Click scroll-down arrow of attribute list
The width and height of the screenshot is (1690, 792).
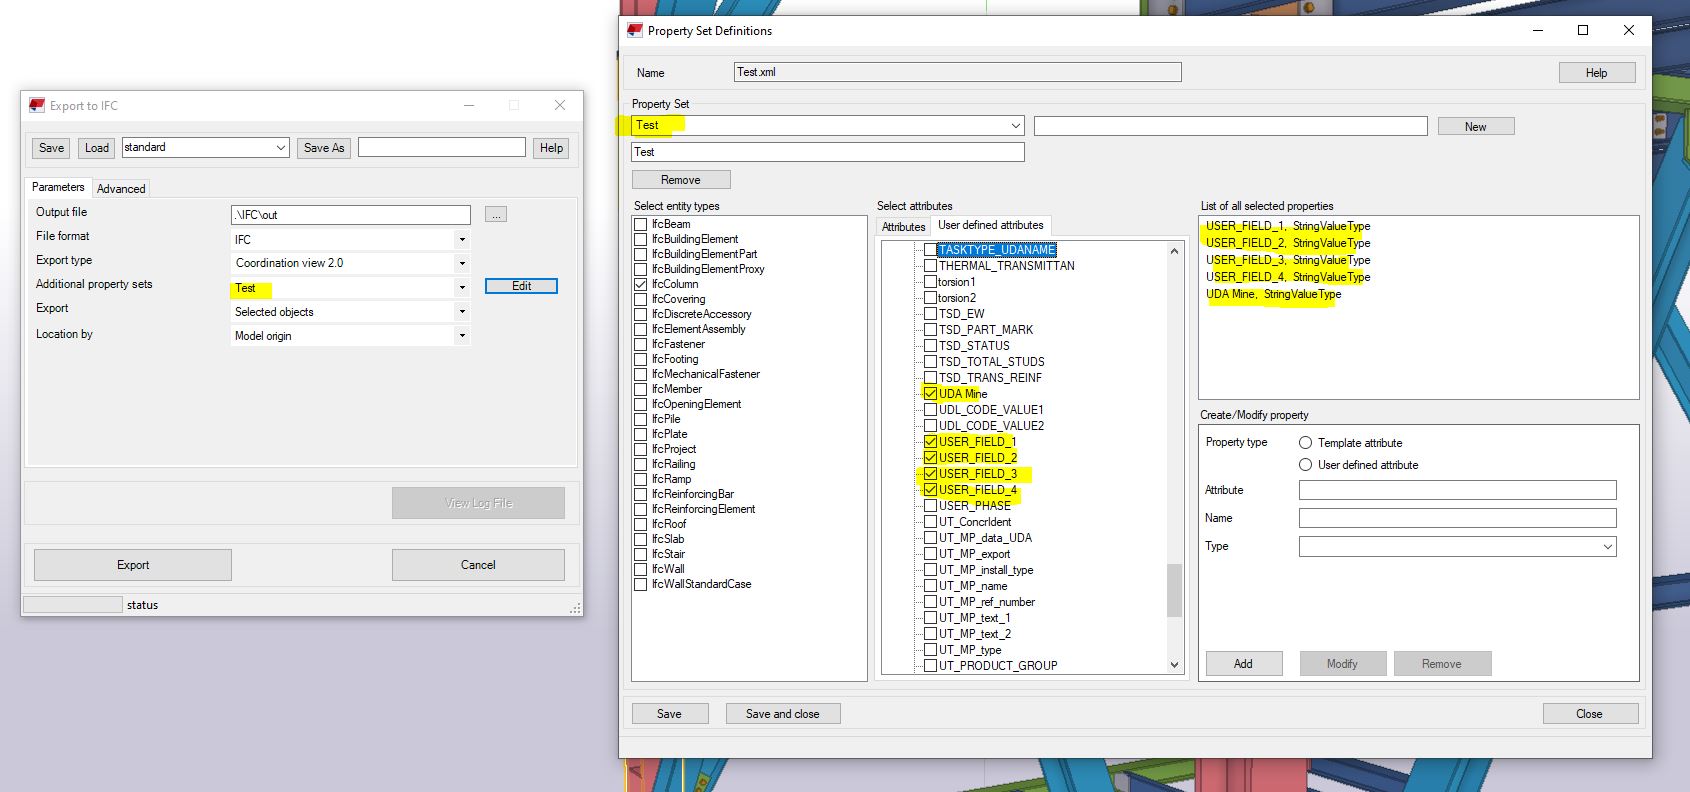pyautogui.click(x=1174, y=665)
